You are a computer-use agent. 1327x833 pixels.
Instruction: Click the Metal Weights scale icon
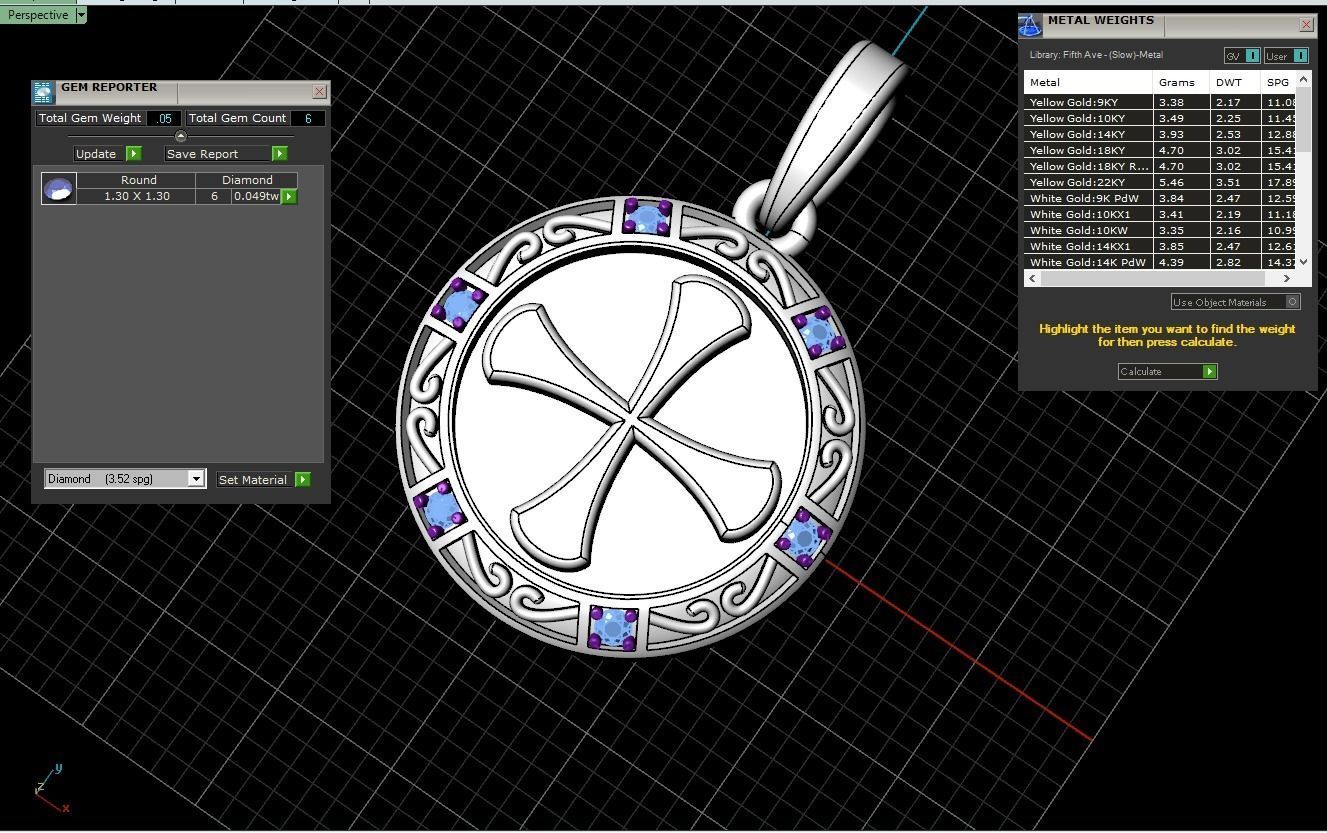(x=1030, y=26)
